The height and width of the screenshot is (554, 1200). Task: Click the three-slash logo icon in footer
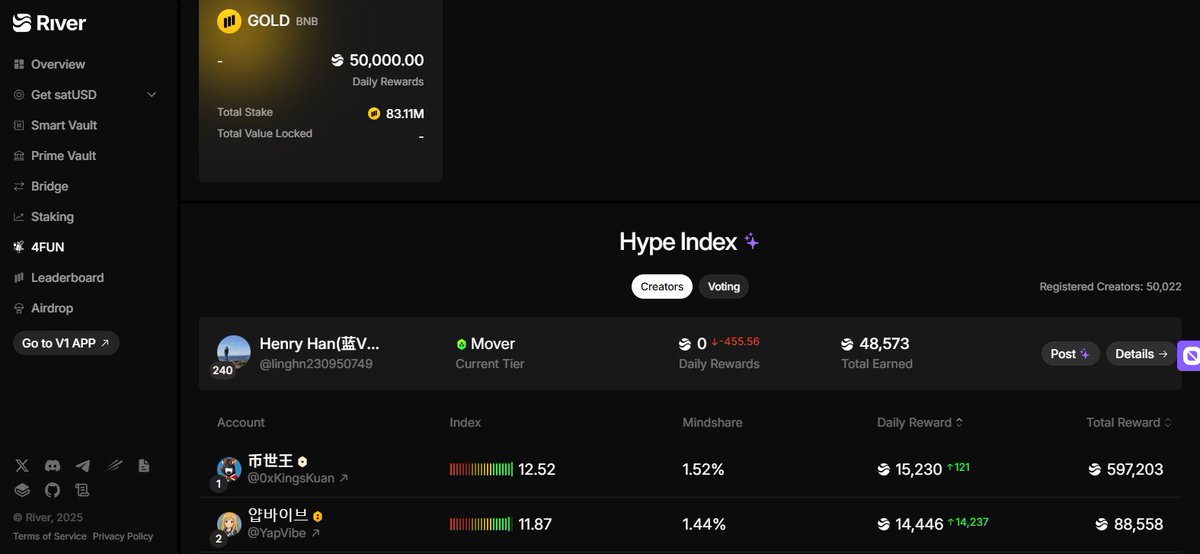(114, 466)
